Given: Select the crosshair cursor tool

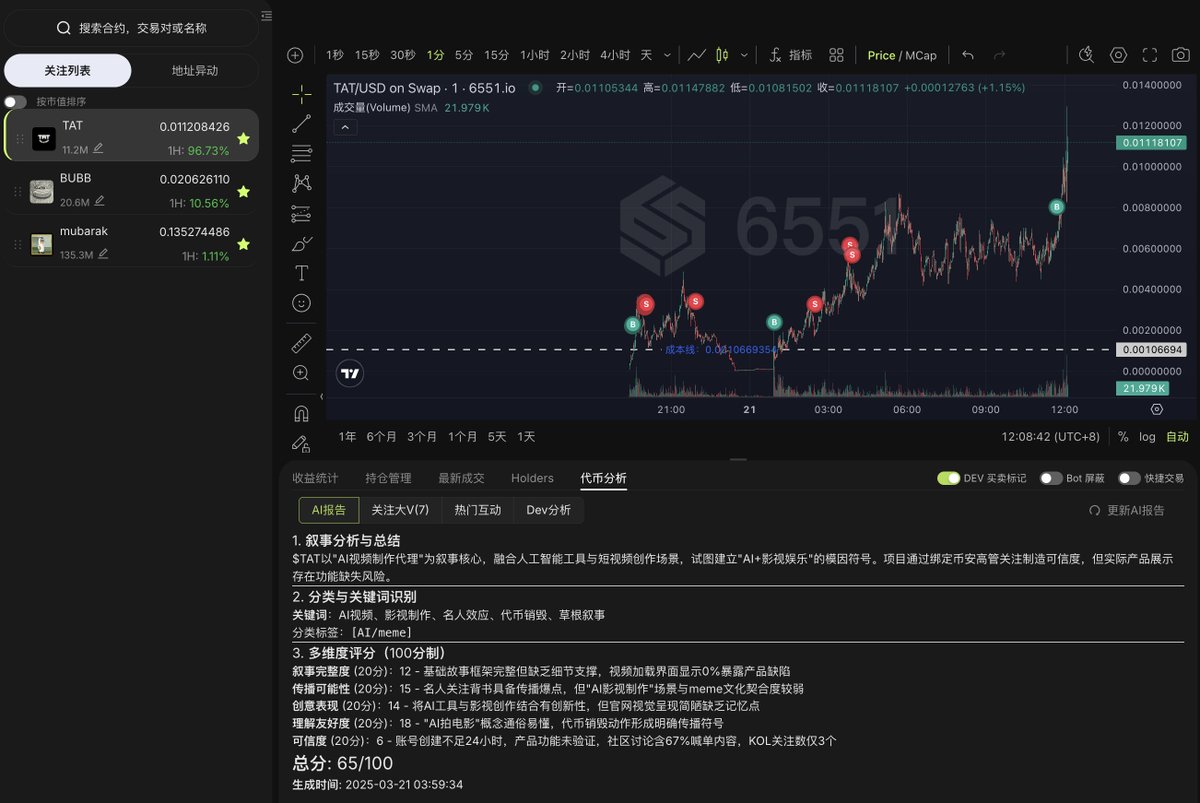Looking at the screenshot, I should (x=301, y=94).
